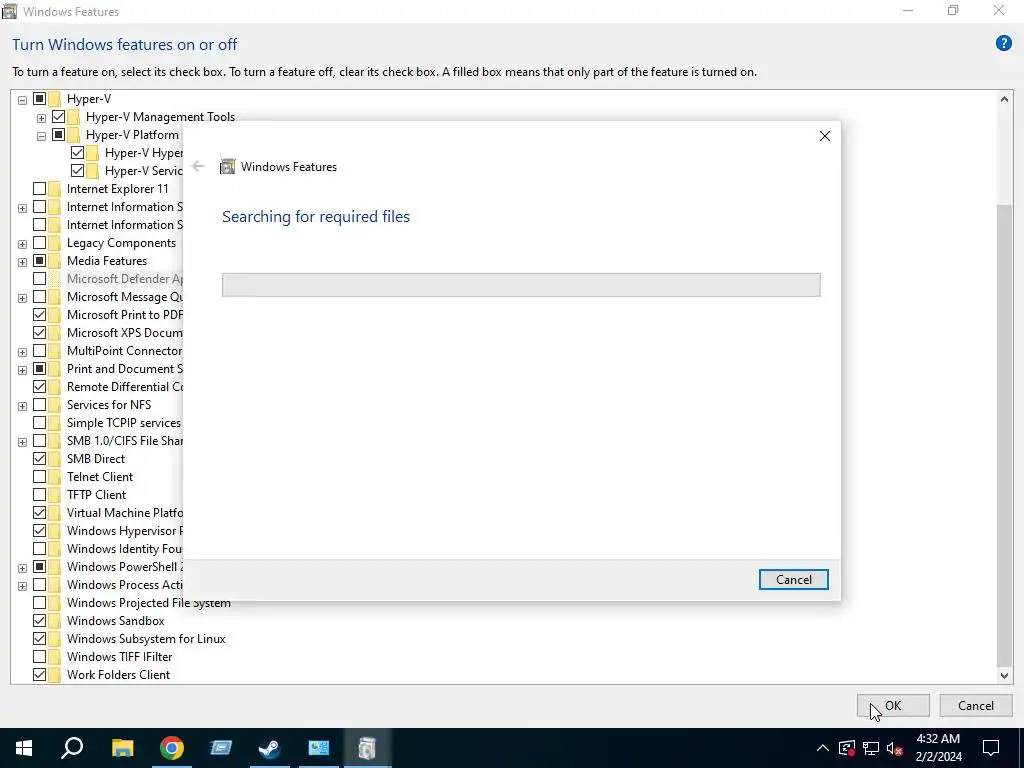Close the Searching for required files dialog
Screen dimensions: 1024x768
click(x=825, y=136)
